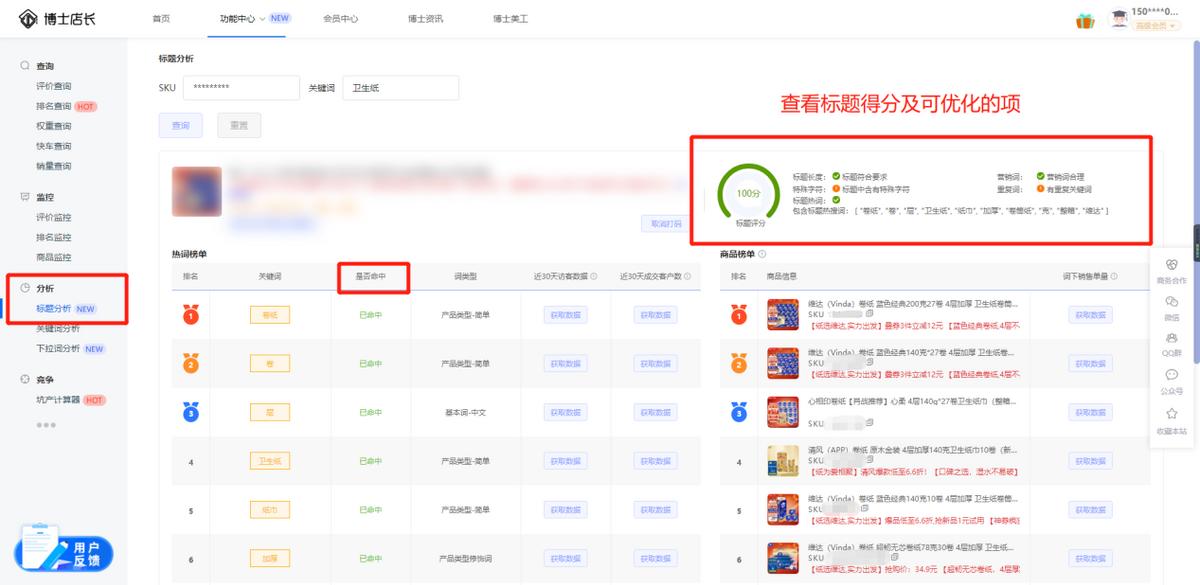The height and width of the screenshot is (585, 1200).
Task: Click the QQ群 icon in floating panel
Action: coord(1172,338)
